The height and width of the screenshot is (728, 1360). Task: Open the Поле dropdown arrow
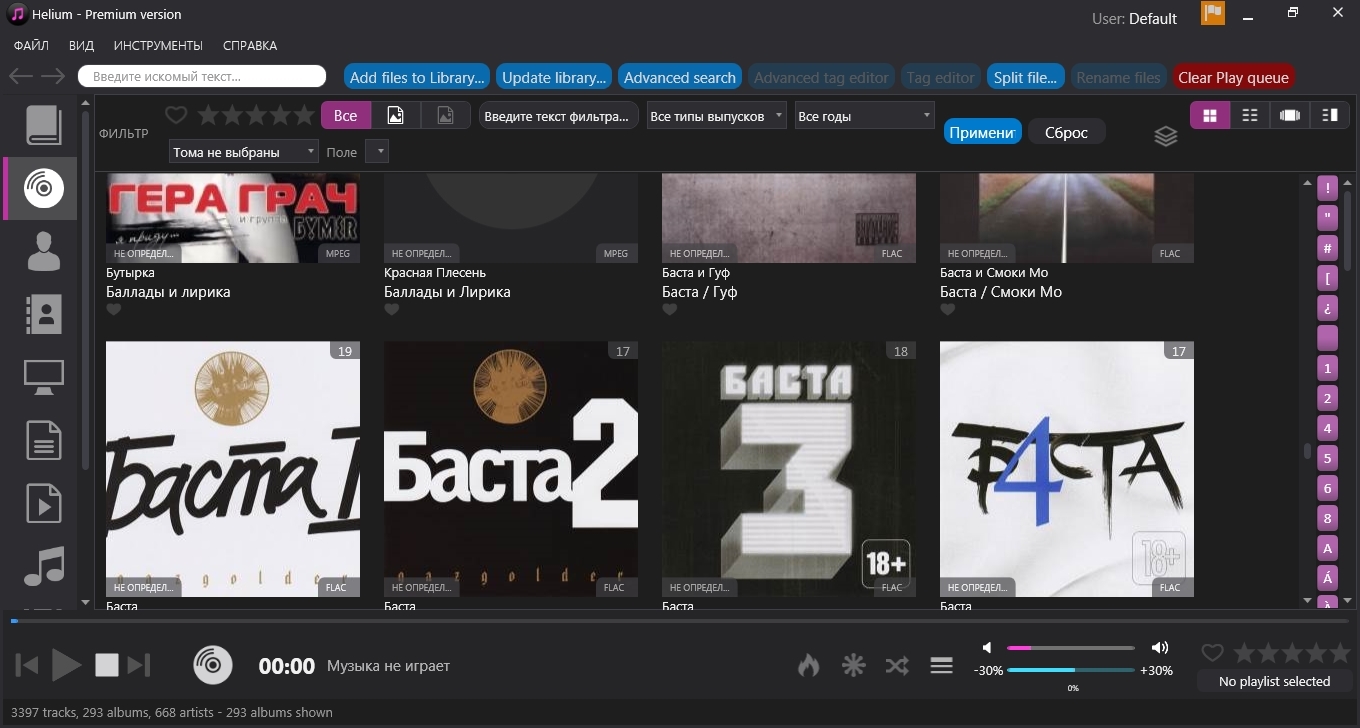[377, 152]
